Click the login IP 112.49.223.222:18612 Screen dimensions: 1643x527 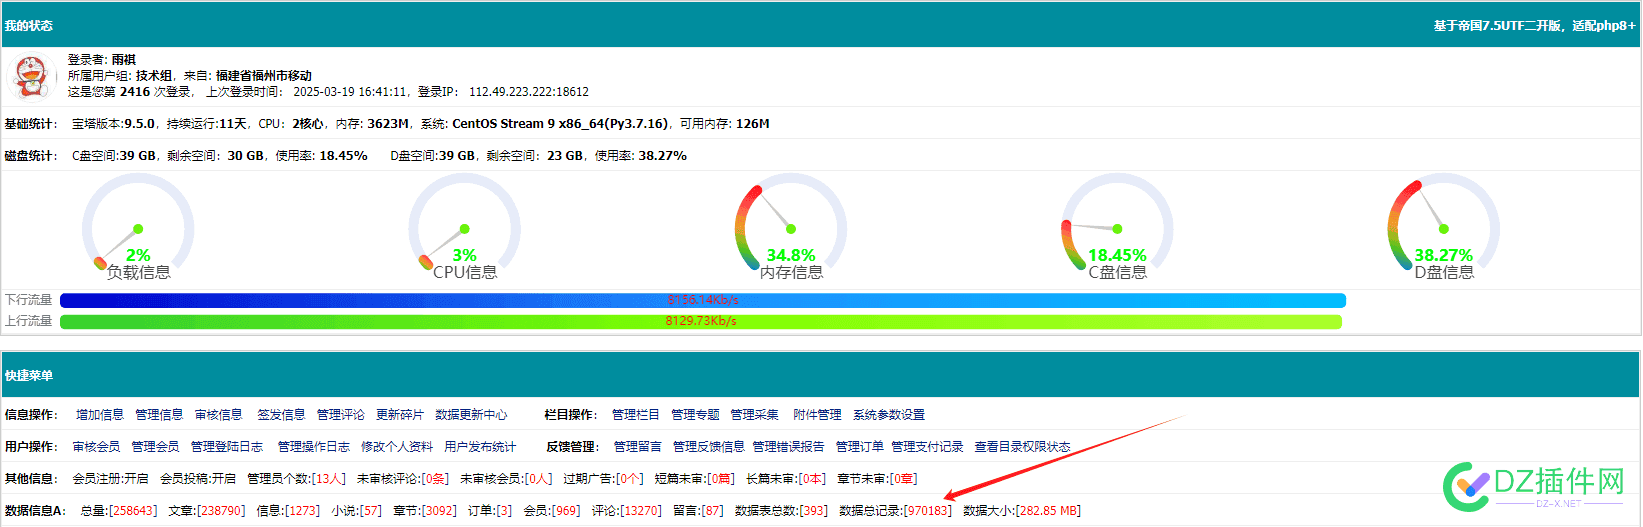pos(529,92)
